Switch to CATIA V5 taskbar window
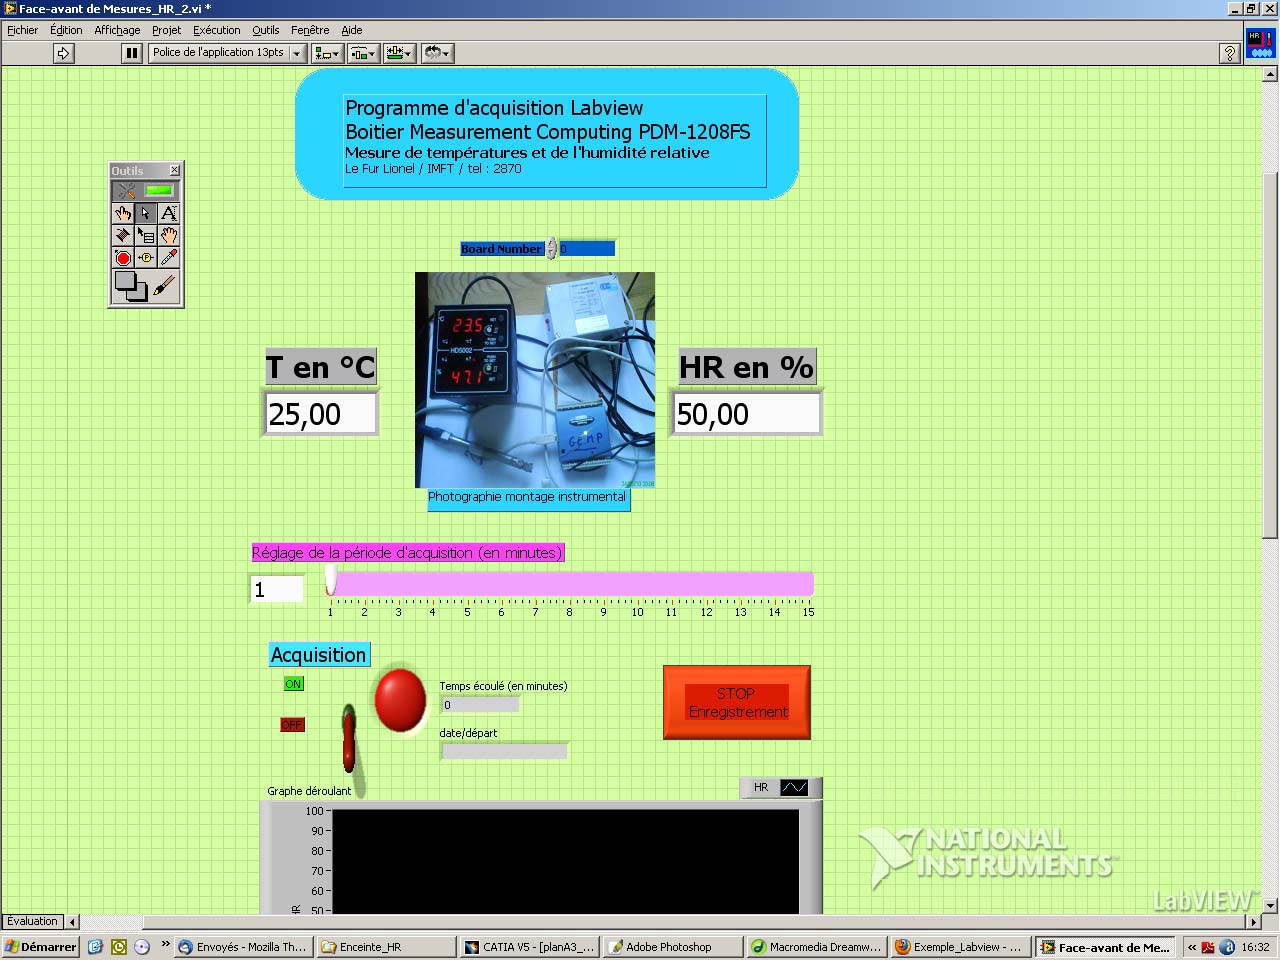This screenshot has width=1280, height=960. point(530,947)
